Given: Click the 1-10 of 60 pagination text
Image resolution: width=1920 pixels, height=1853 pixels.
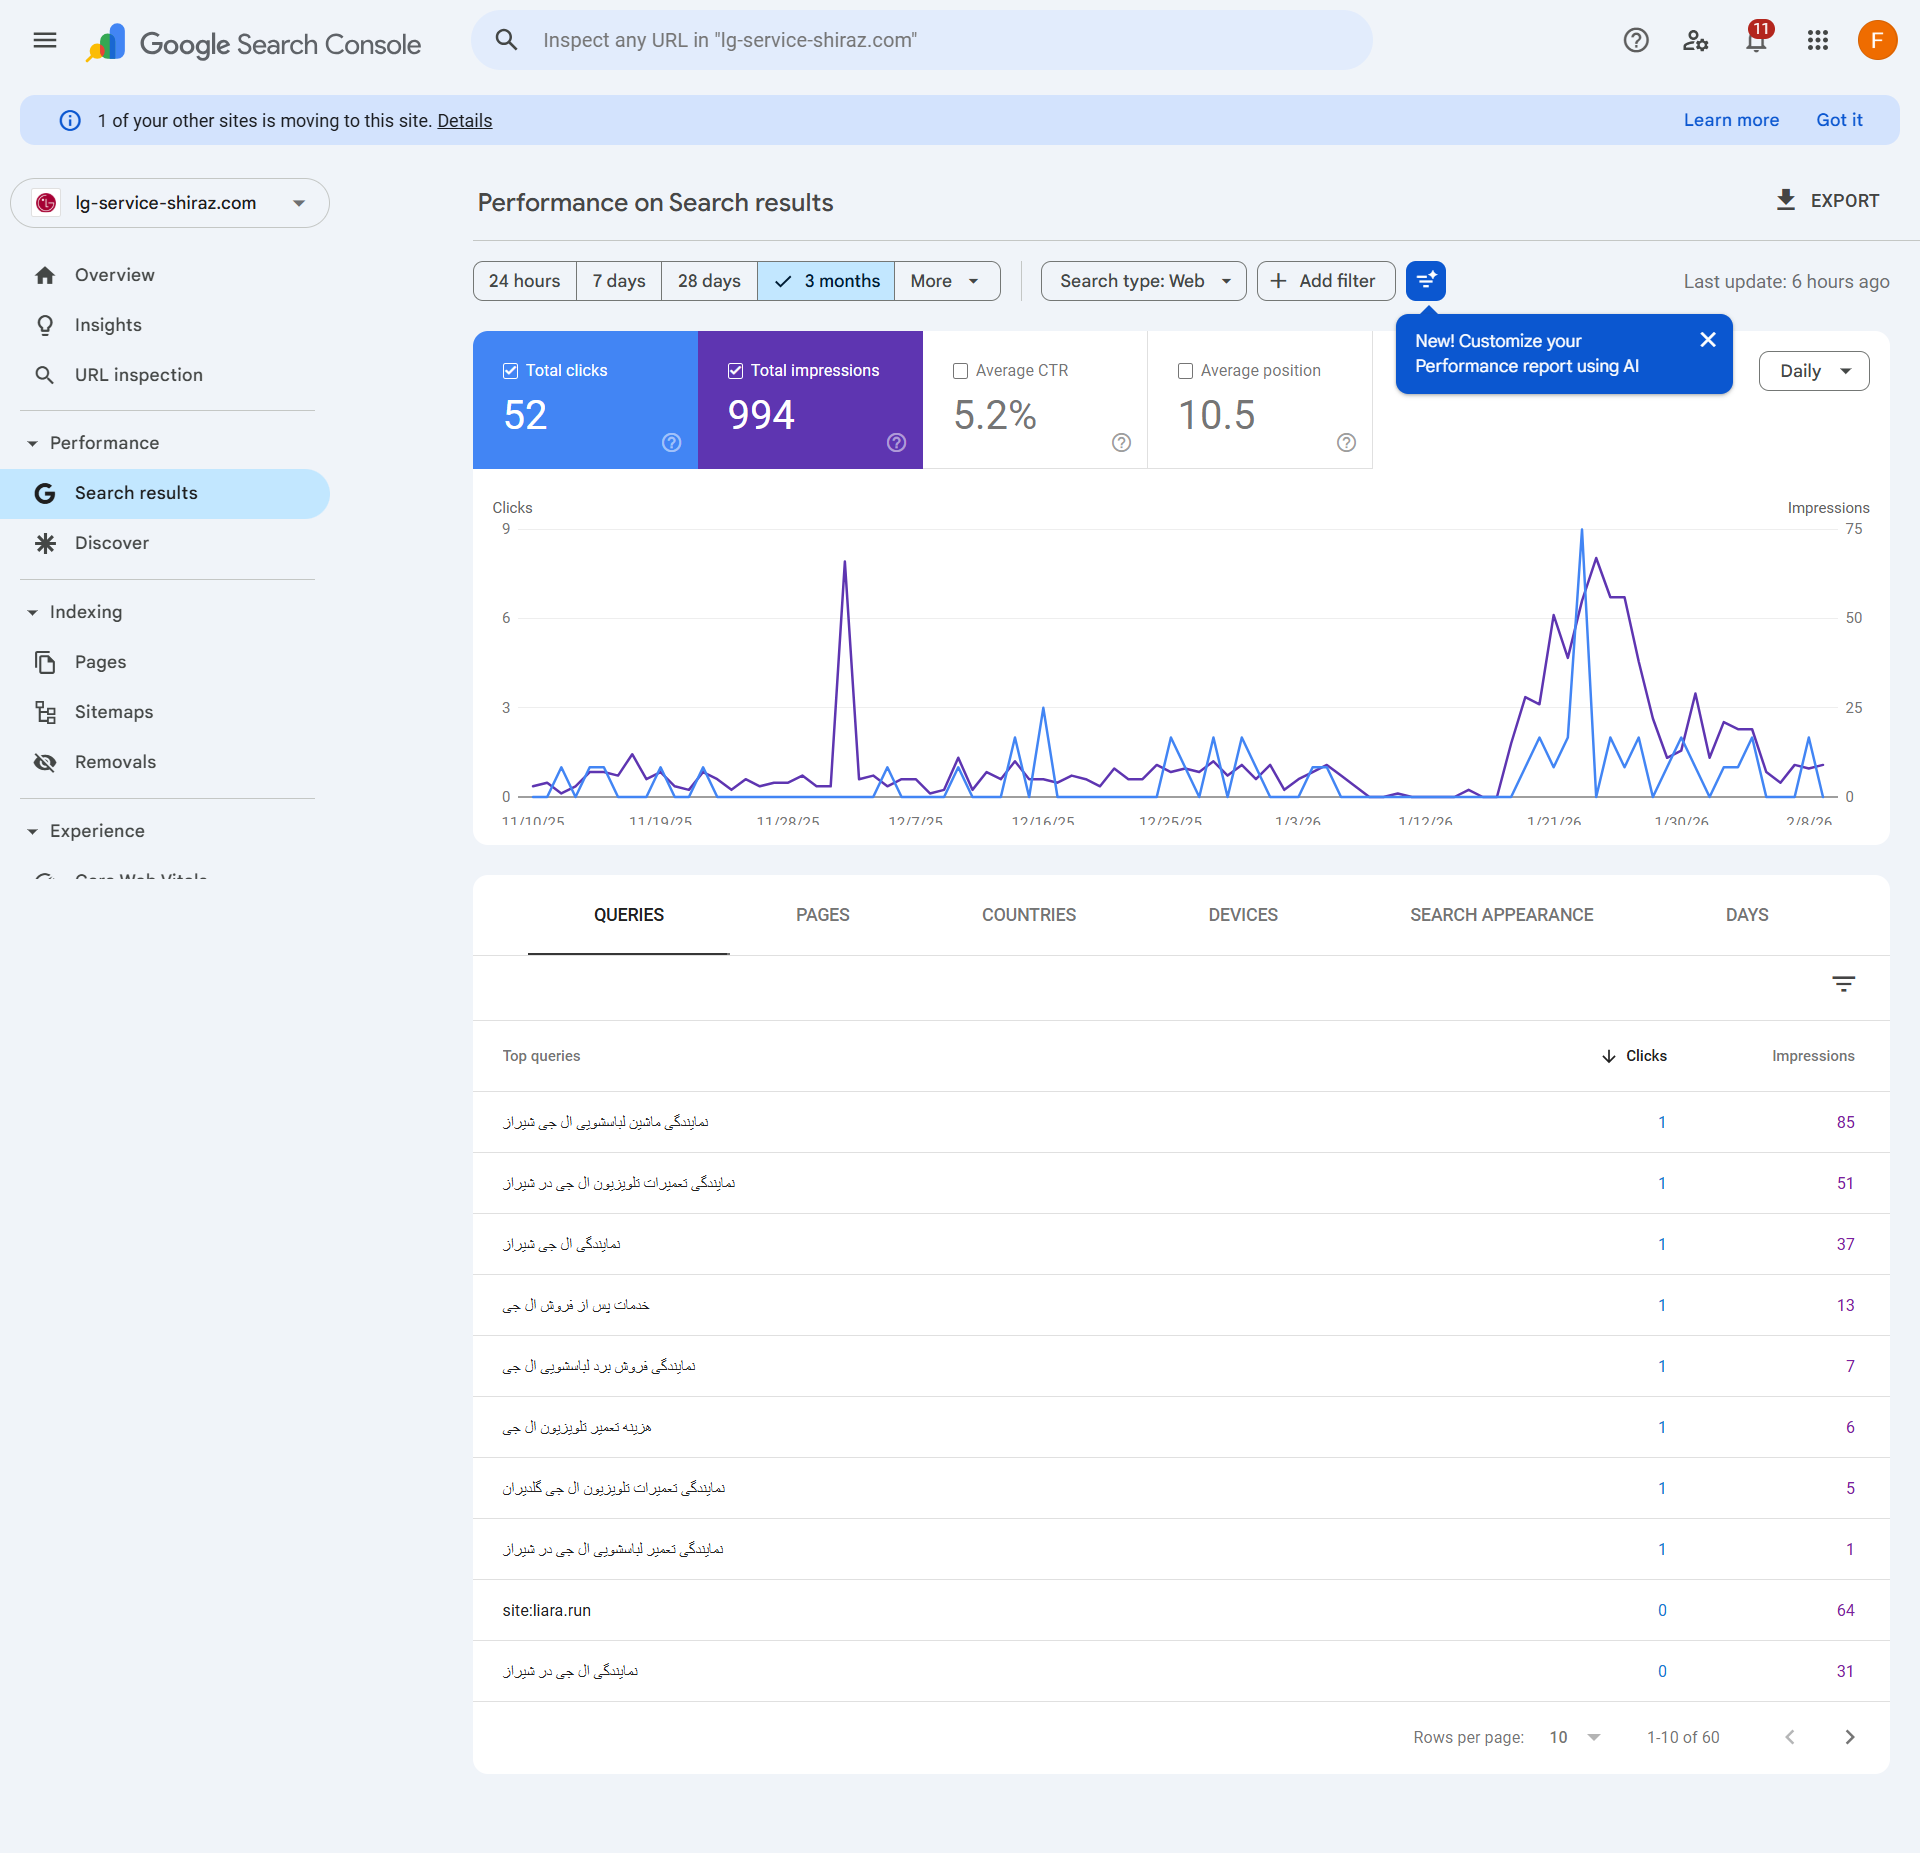Looking at the screenshot, I should [x=1683, y=1737].
